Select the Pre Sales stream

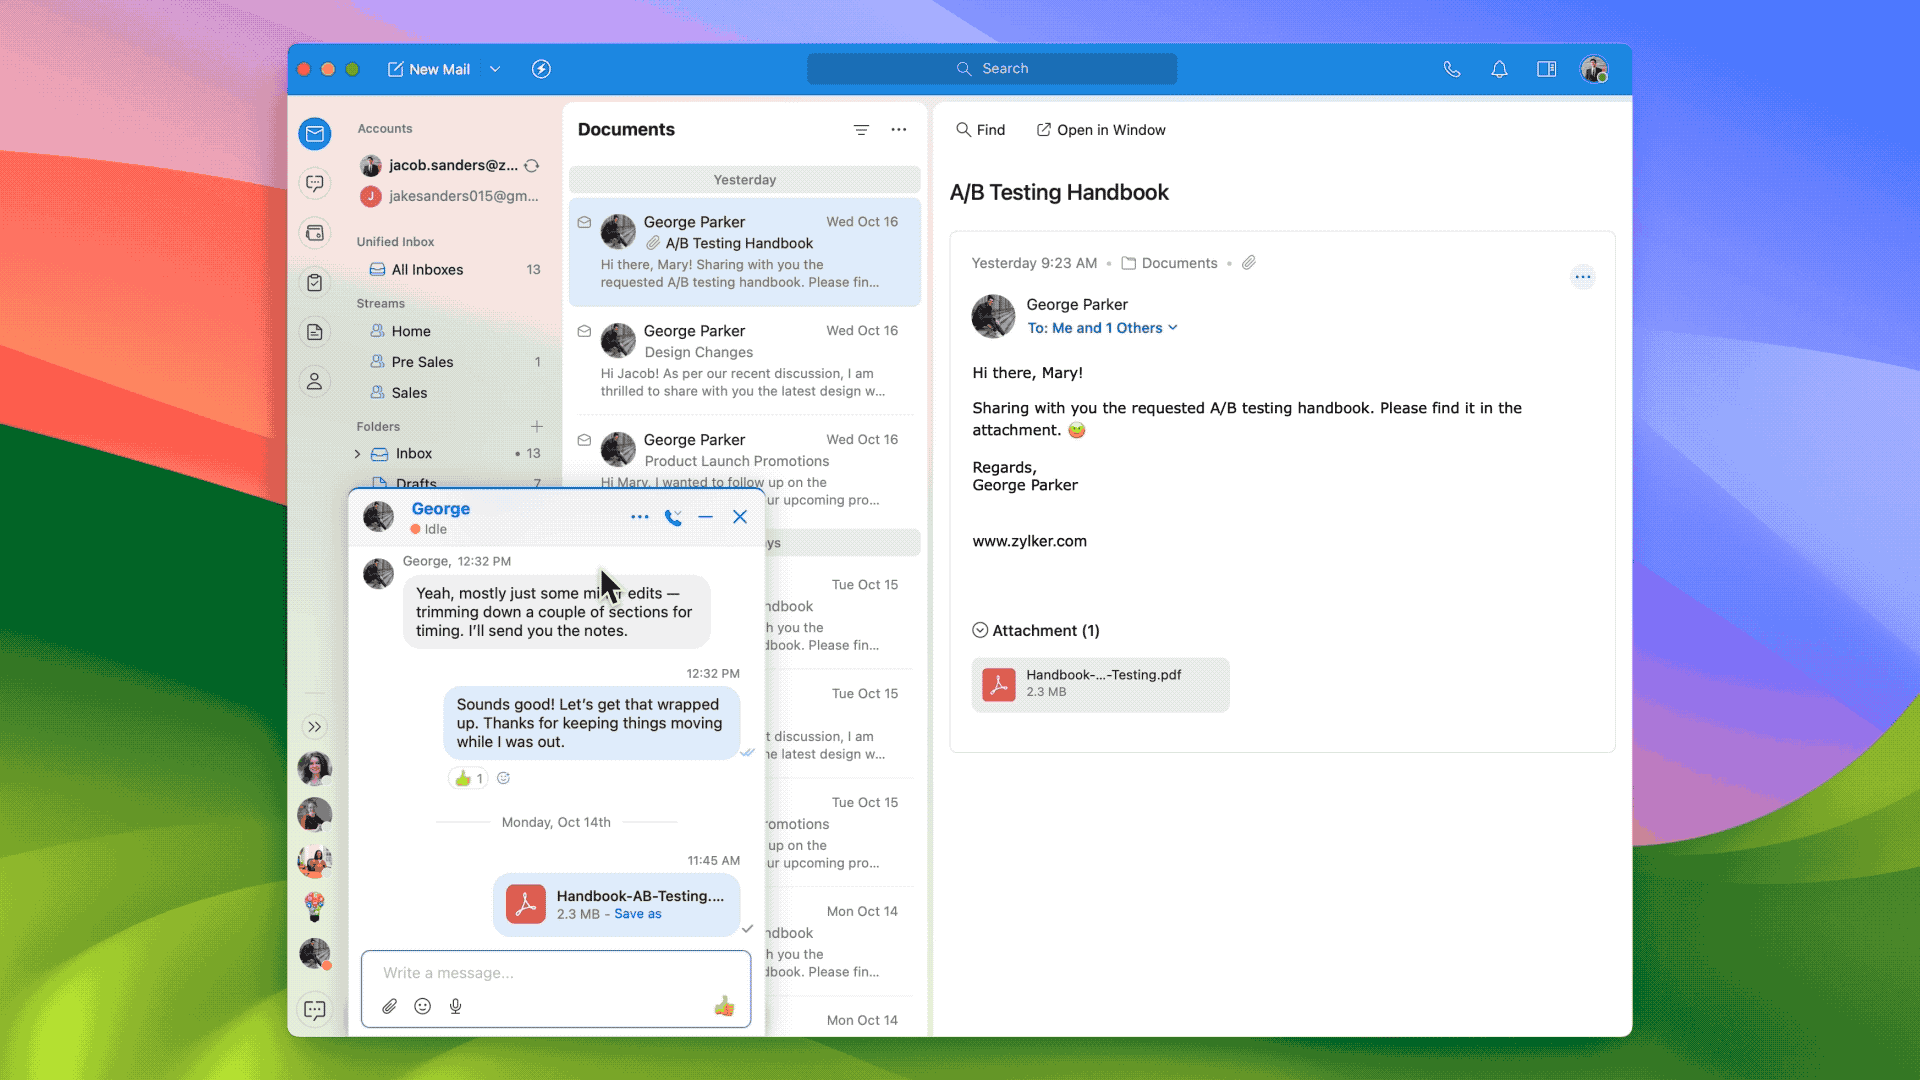(422, 362)
